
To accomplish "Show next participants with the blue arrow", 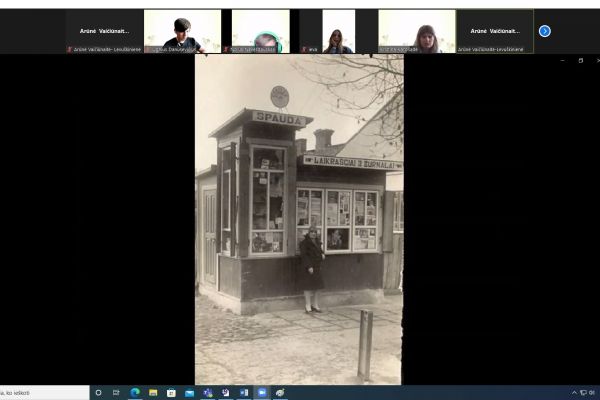I will 545,31.
